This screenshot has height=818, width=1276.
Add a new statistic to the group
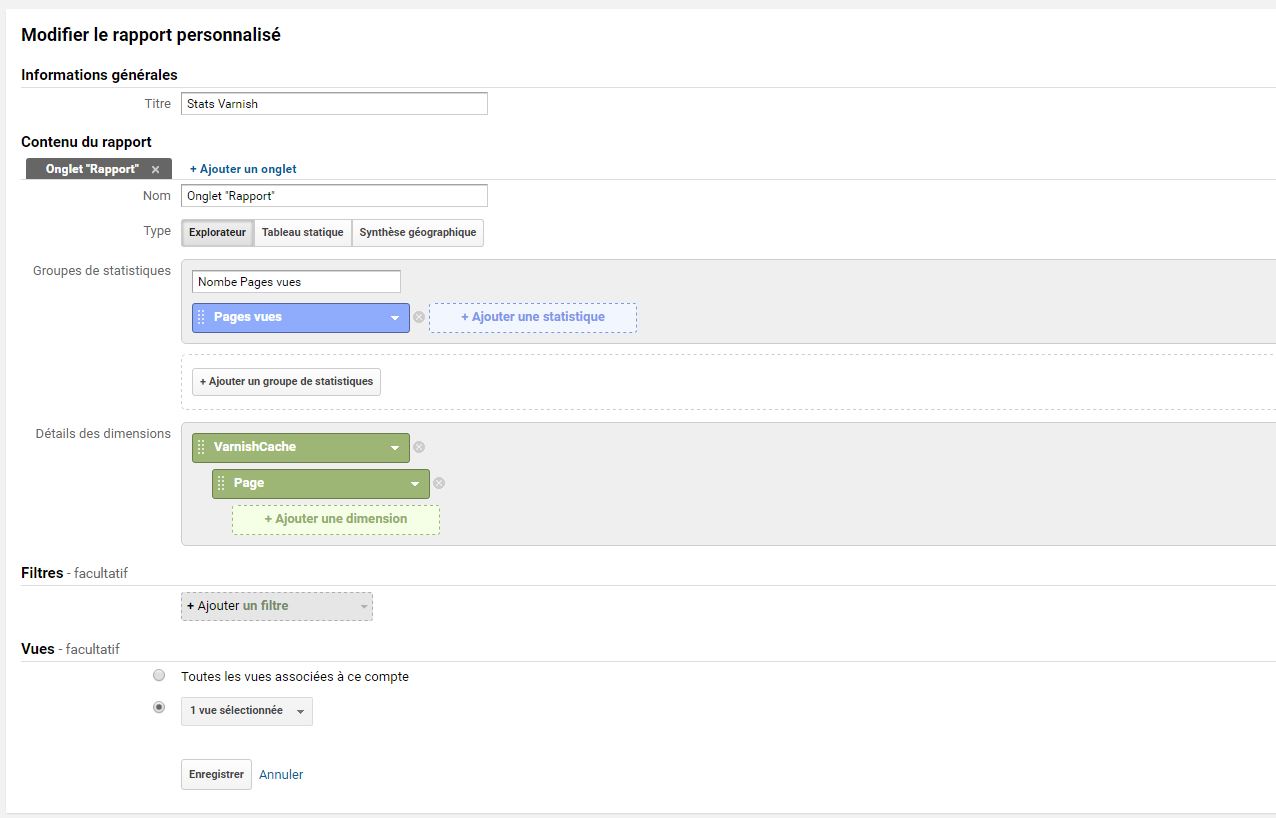tap(532, 317)
